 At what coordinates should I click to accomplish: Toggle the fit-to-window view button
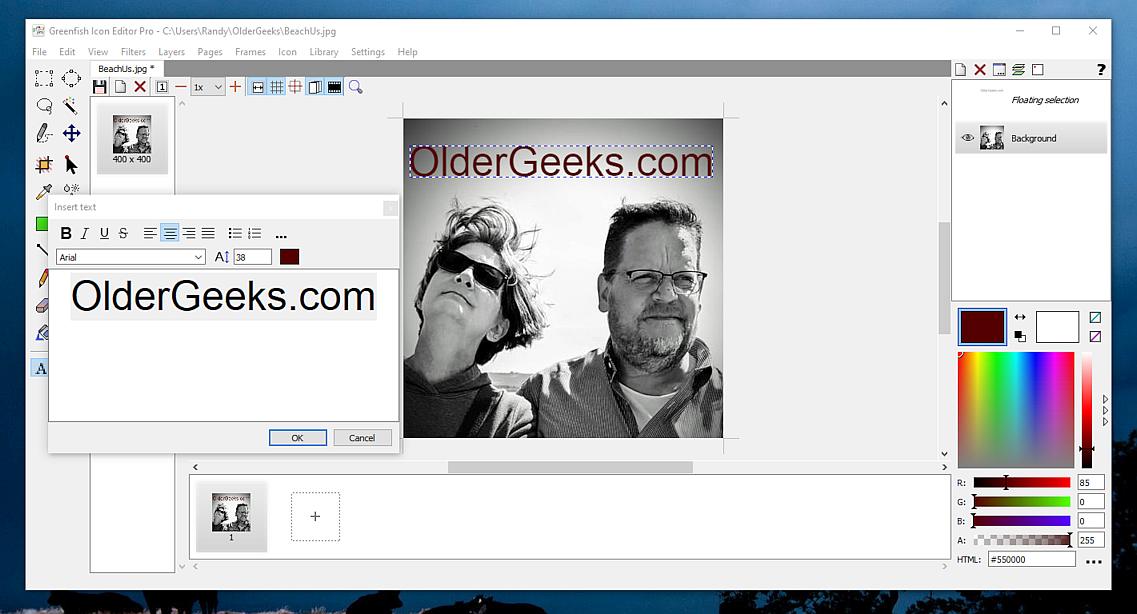257,87
